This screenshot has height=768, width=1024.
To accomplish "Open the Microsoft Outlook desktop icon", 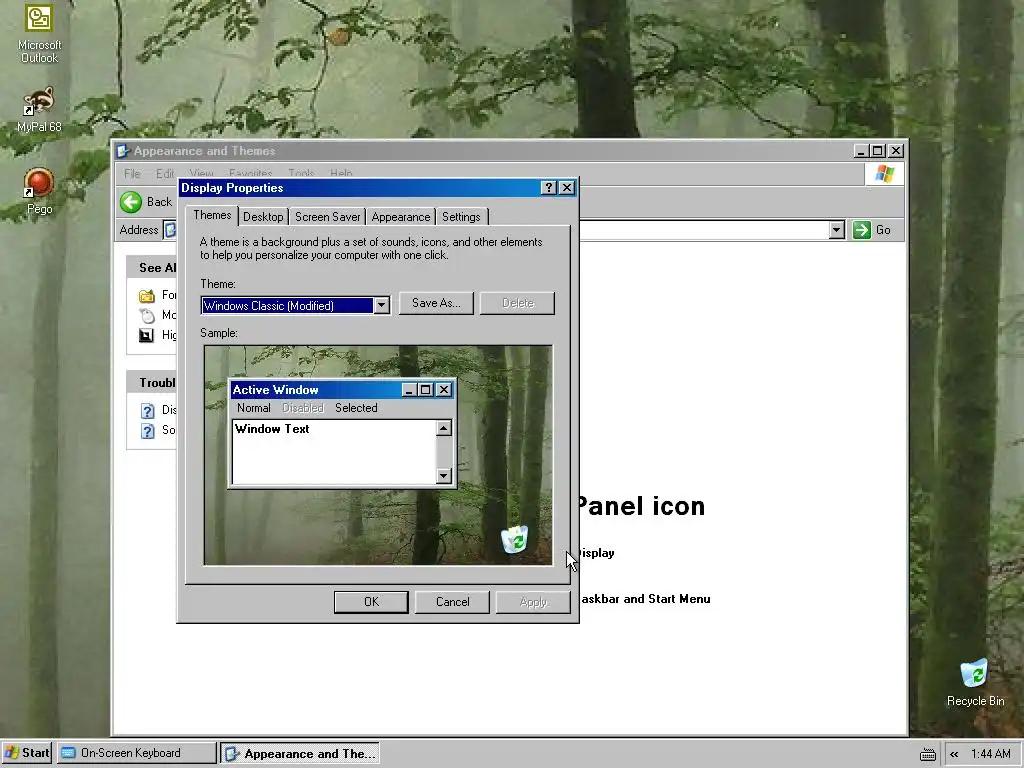I will pyautogui.click(x=39, y=33).
